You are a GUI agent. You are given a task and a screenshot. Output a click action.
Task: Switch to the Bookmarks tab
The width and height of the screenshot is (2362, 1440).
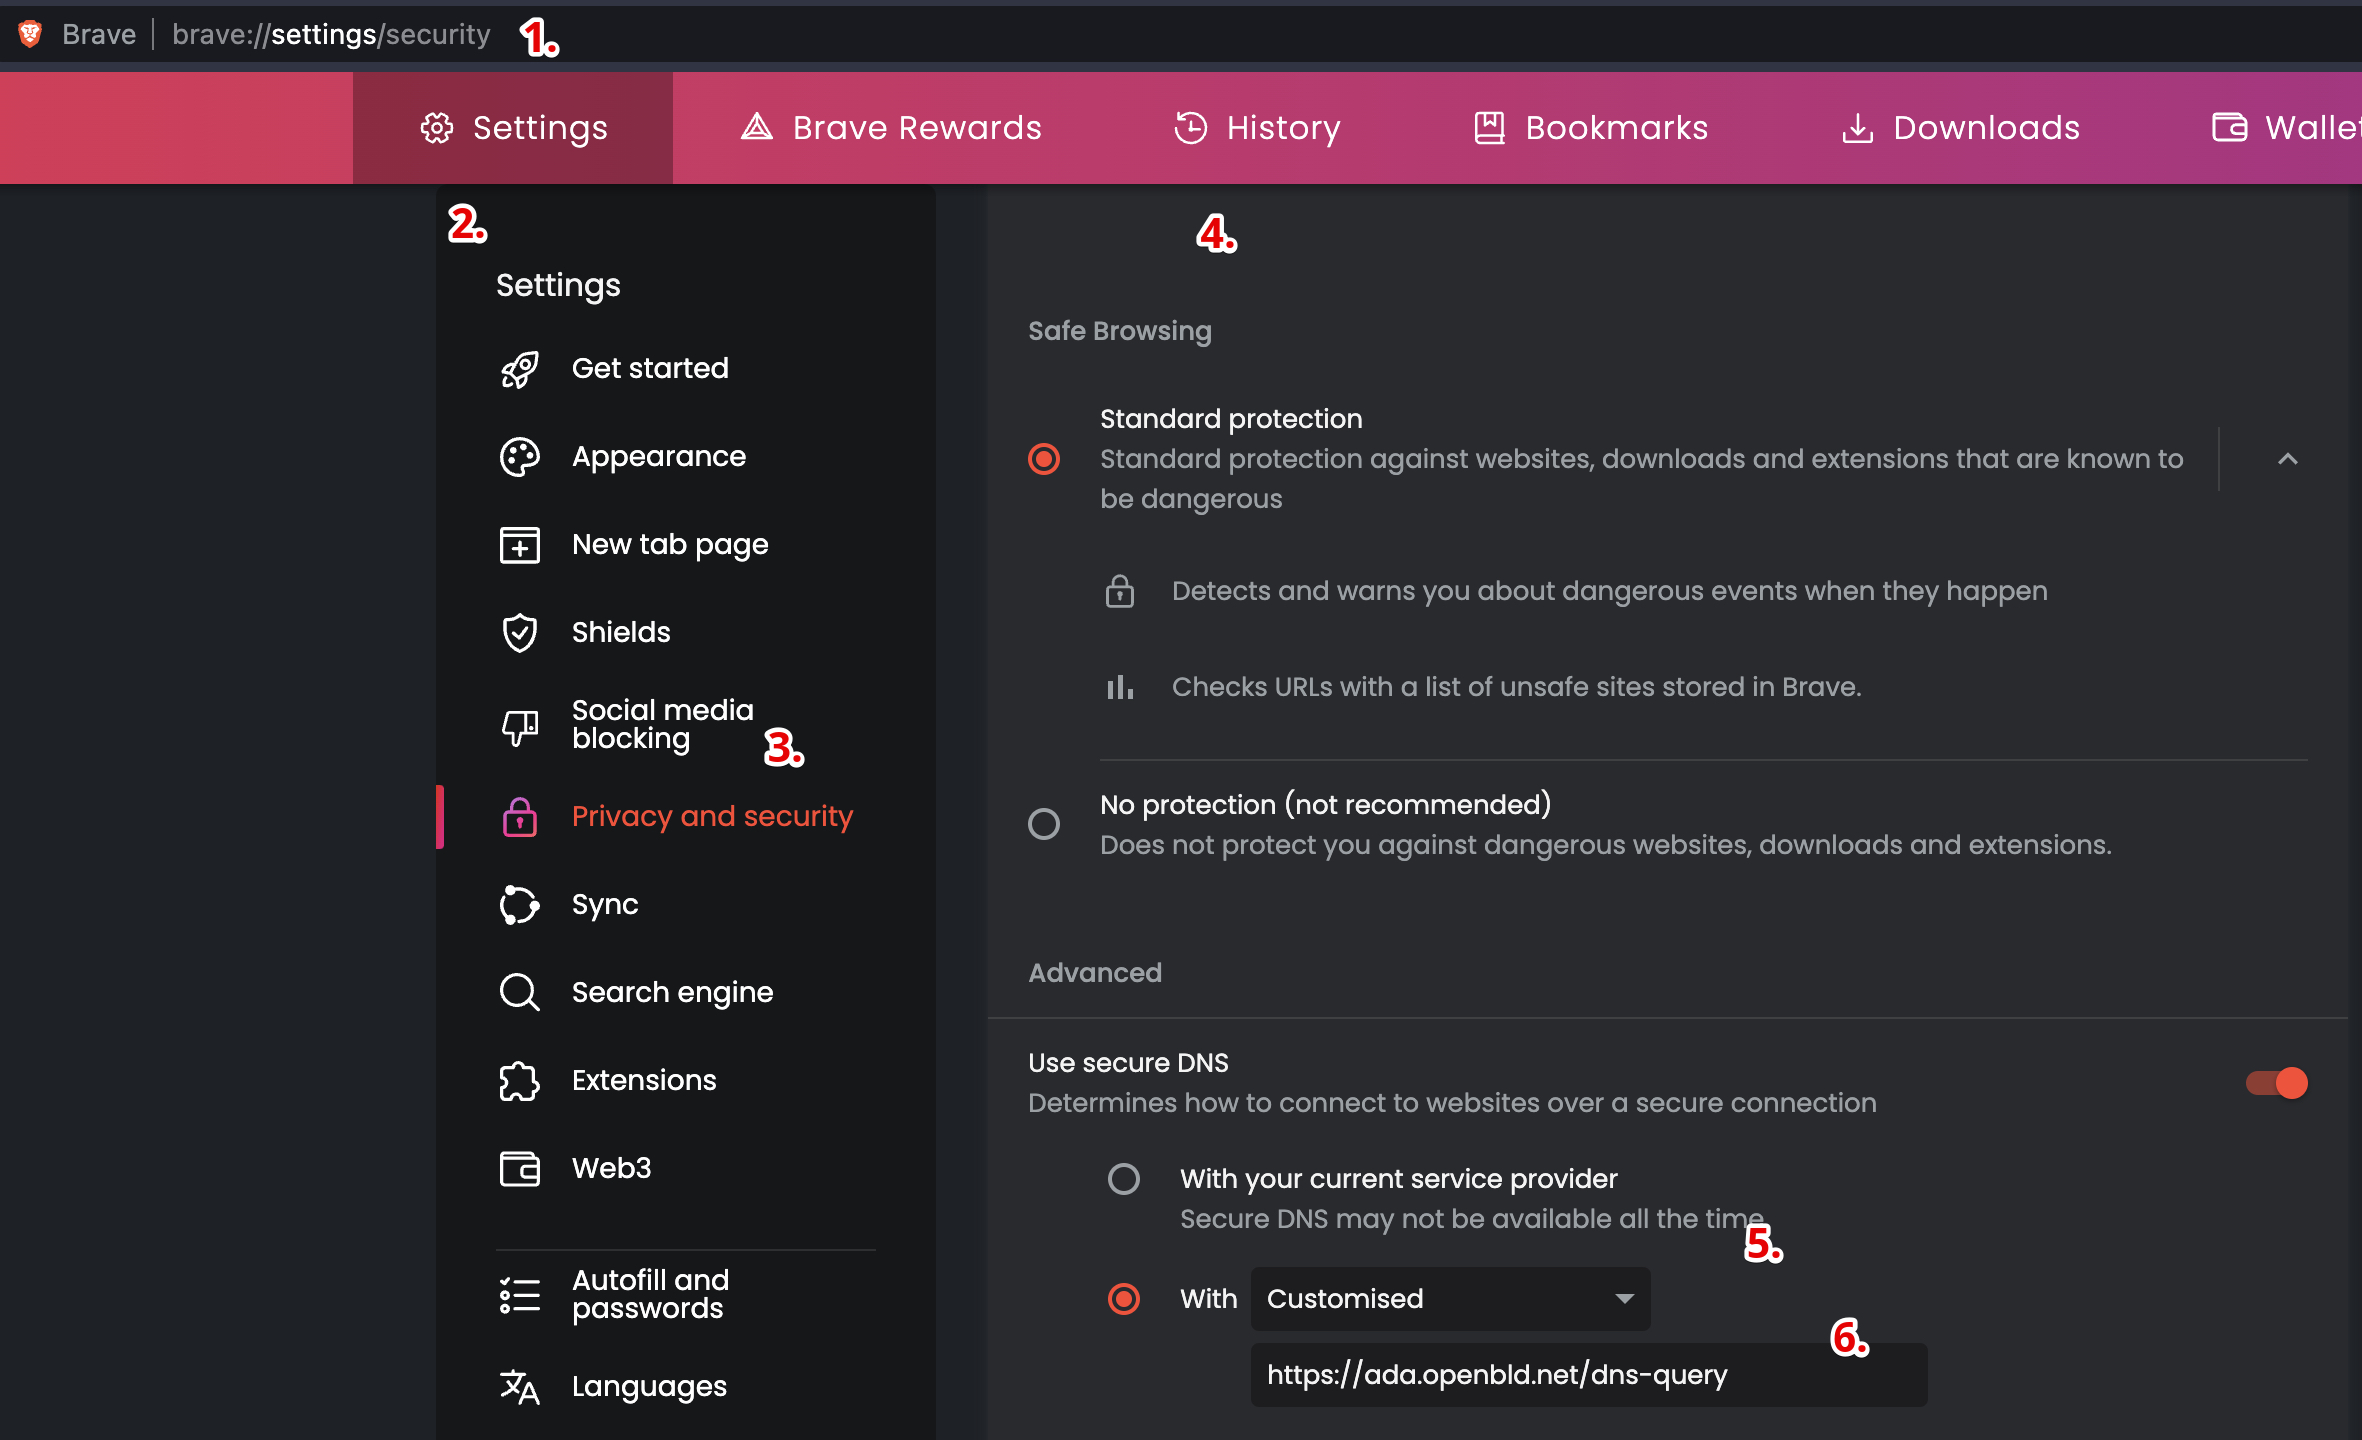click(1591, 128)
